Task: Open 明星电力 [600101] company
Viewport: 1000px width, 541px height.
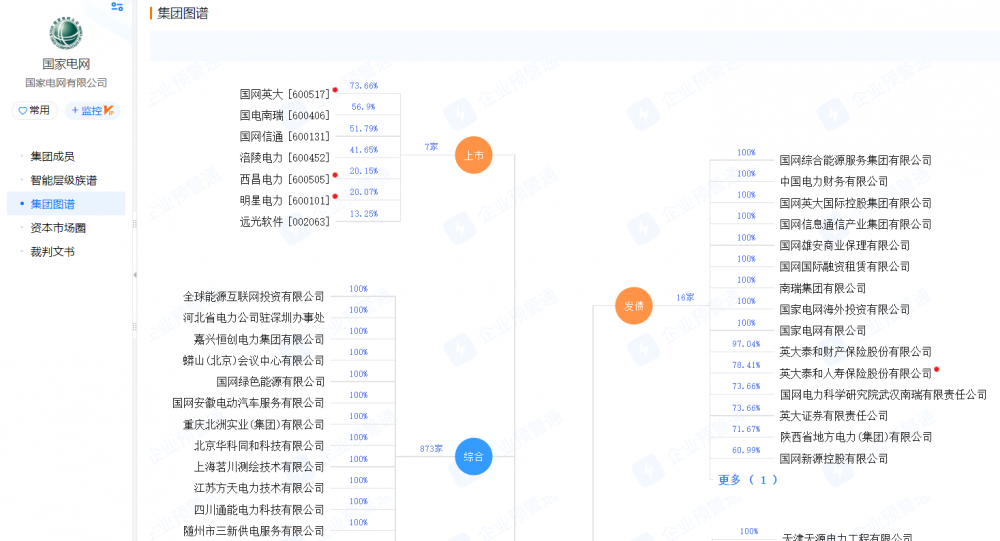Action: tap(284, 200)
